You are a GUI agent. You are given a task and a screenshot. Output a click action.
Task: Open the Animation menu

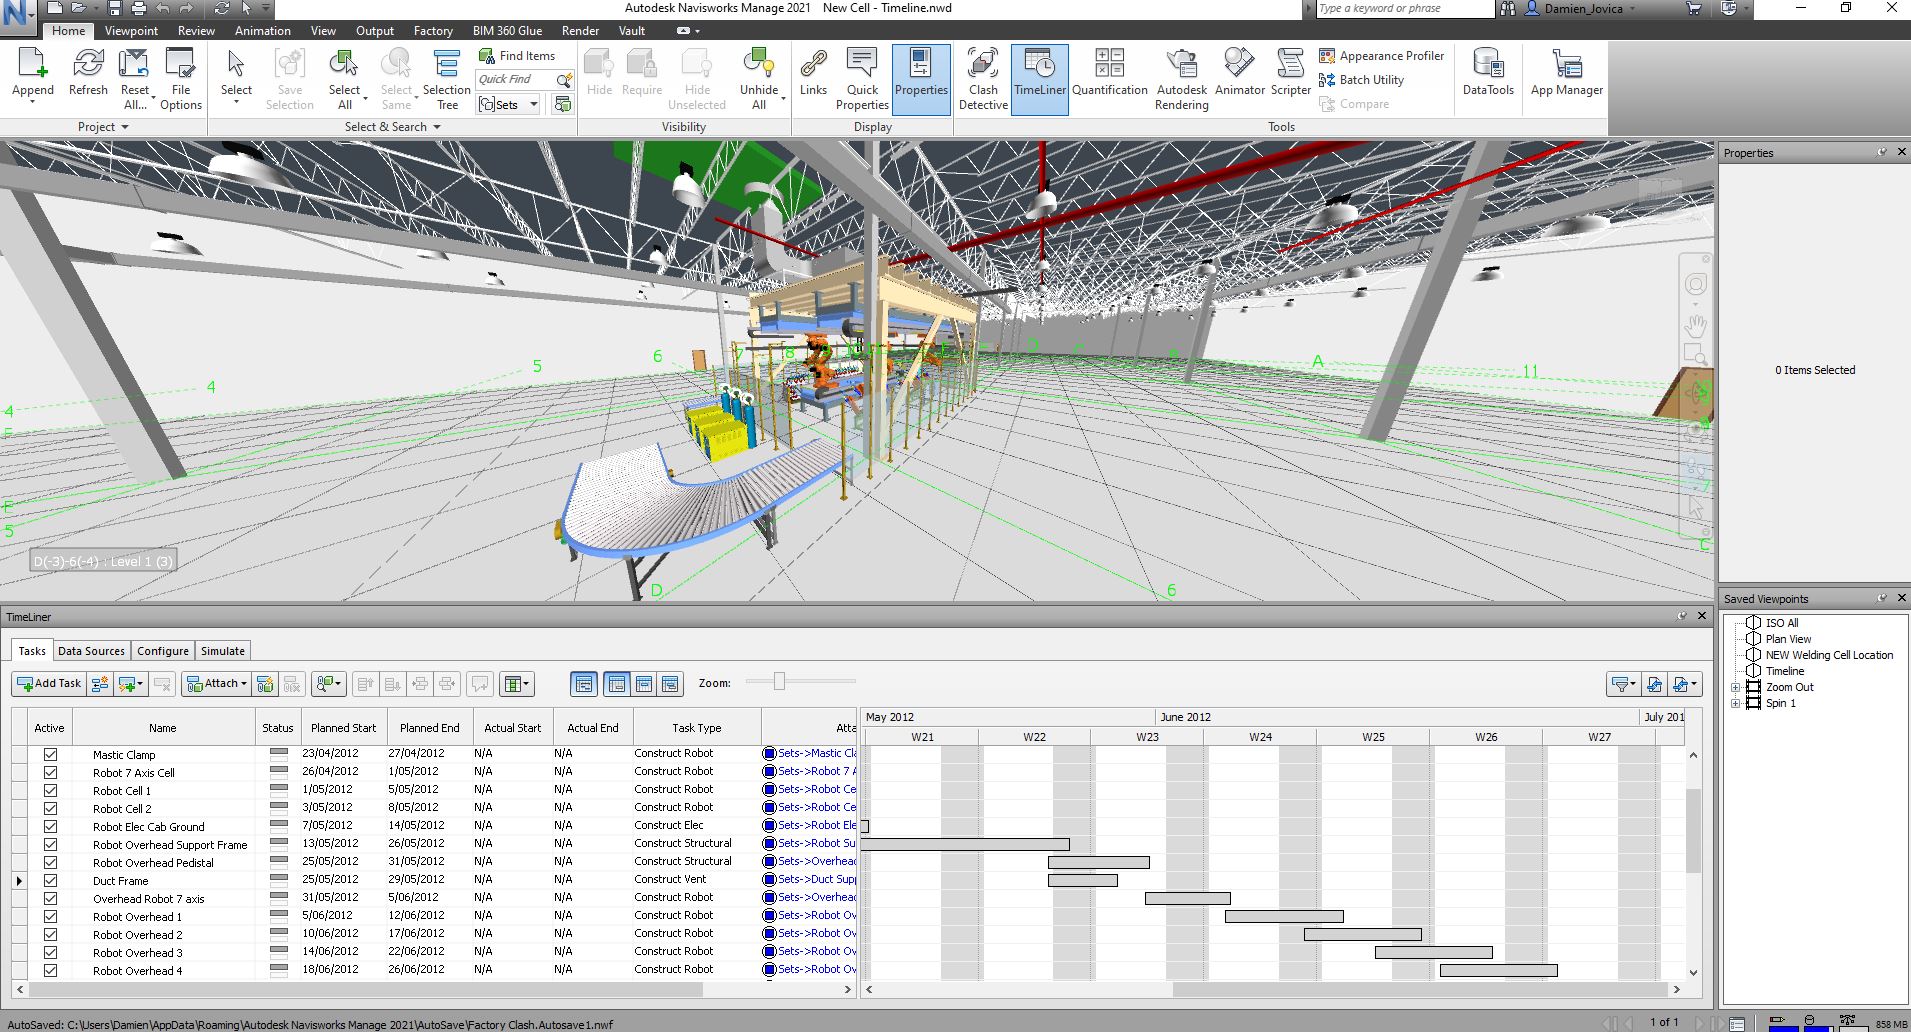[x=262, y=30]
